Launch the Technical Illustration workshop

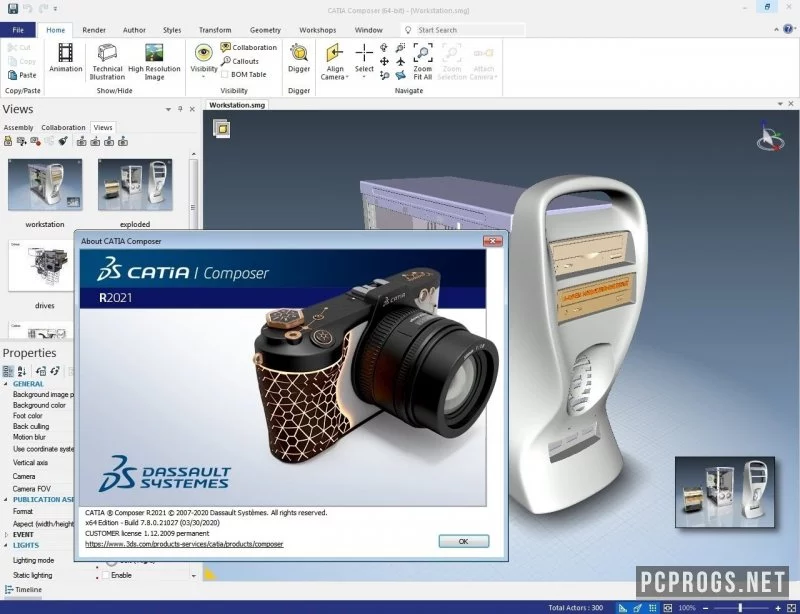point(107,62)
